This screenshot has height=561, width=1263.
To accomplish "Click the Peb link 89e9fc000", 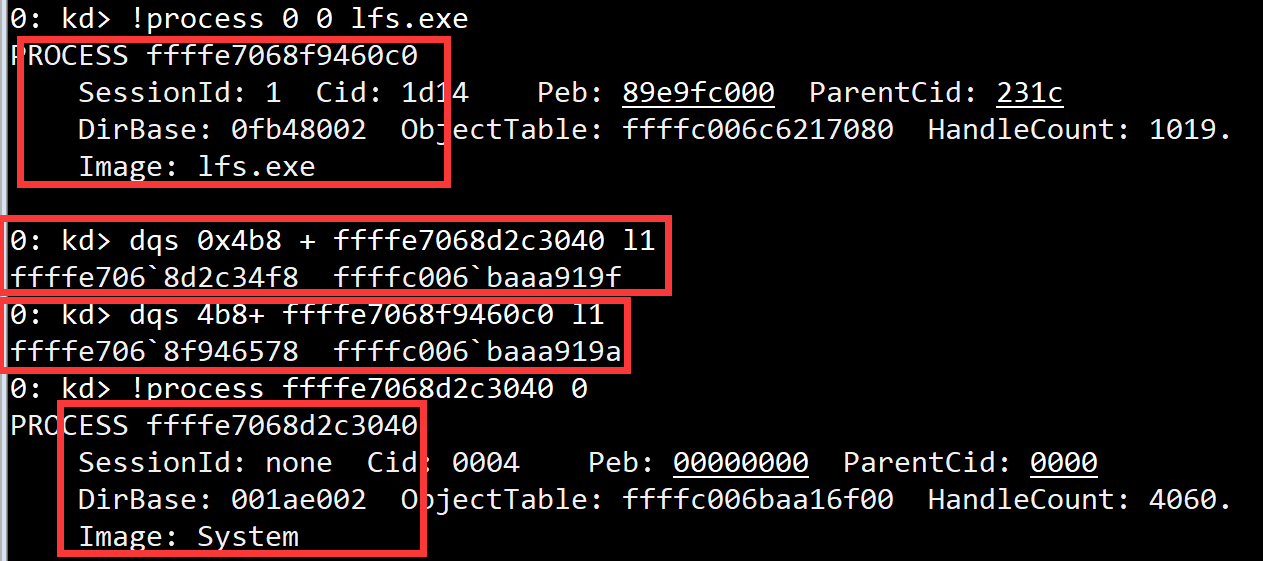I will tap(698, 93).
